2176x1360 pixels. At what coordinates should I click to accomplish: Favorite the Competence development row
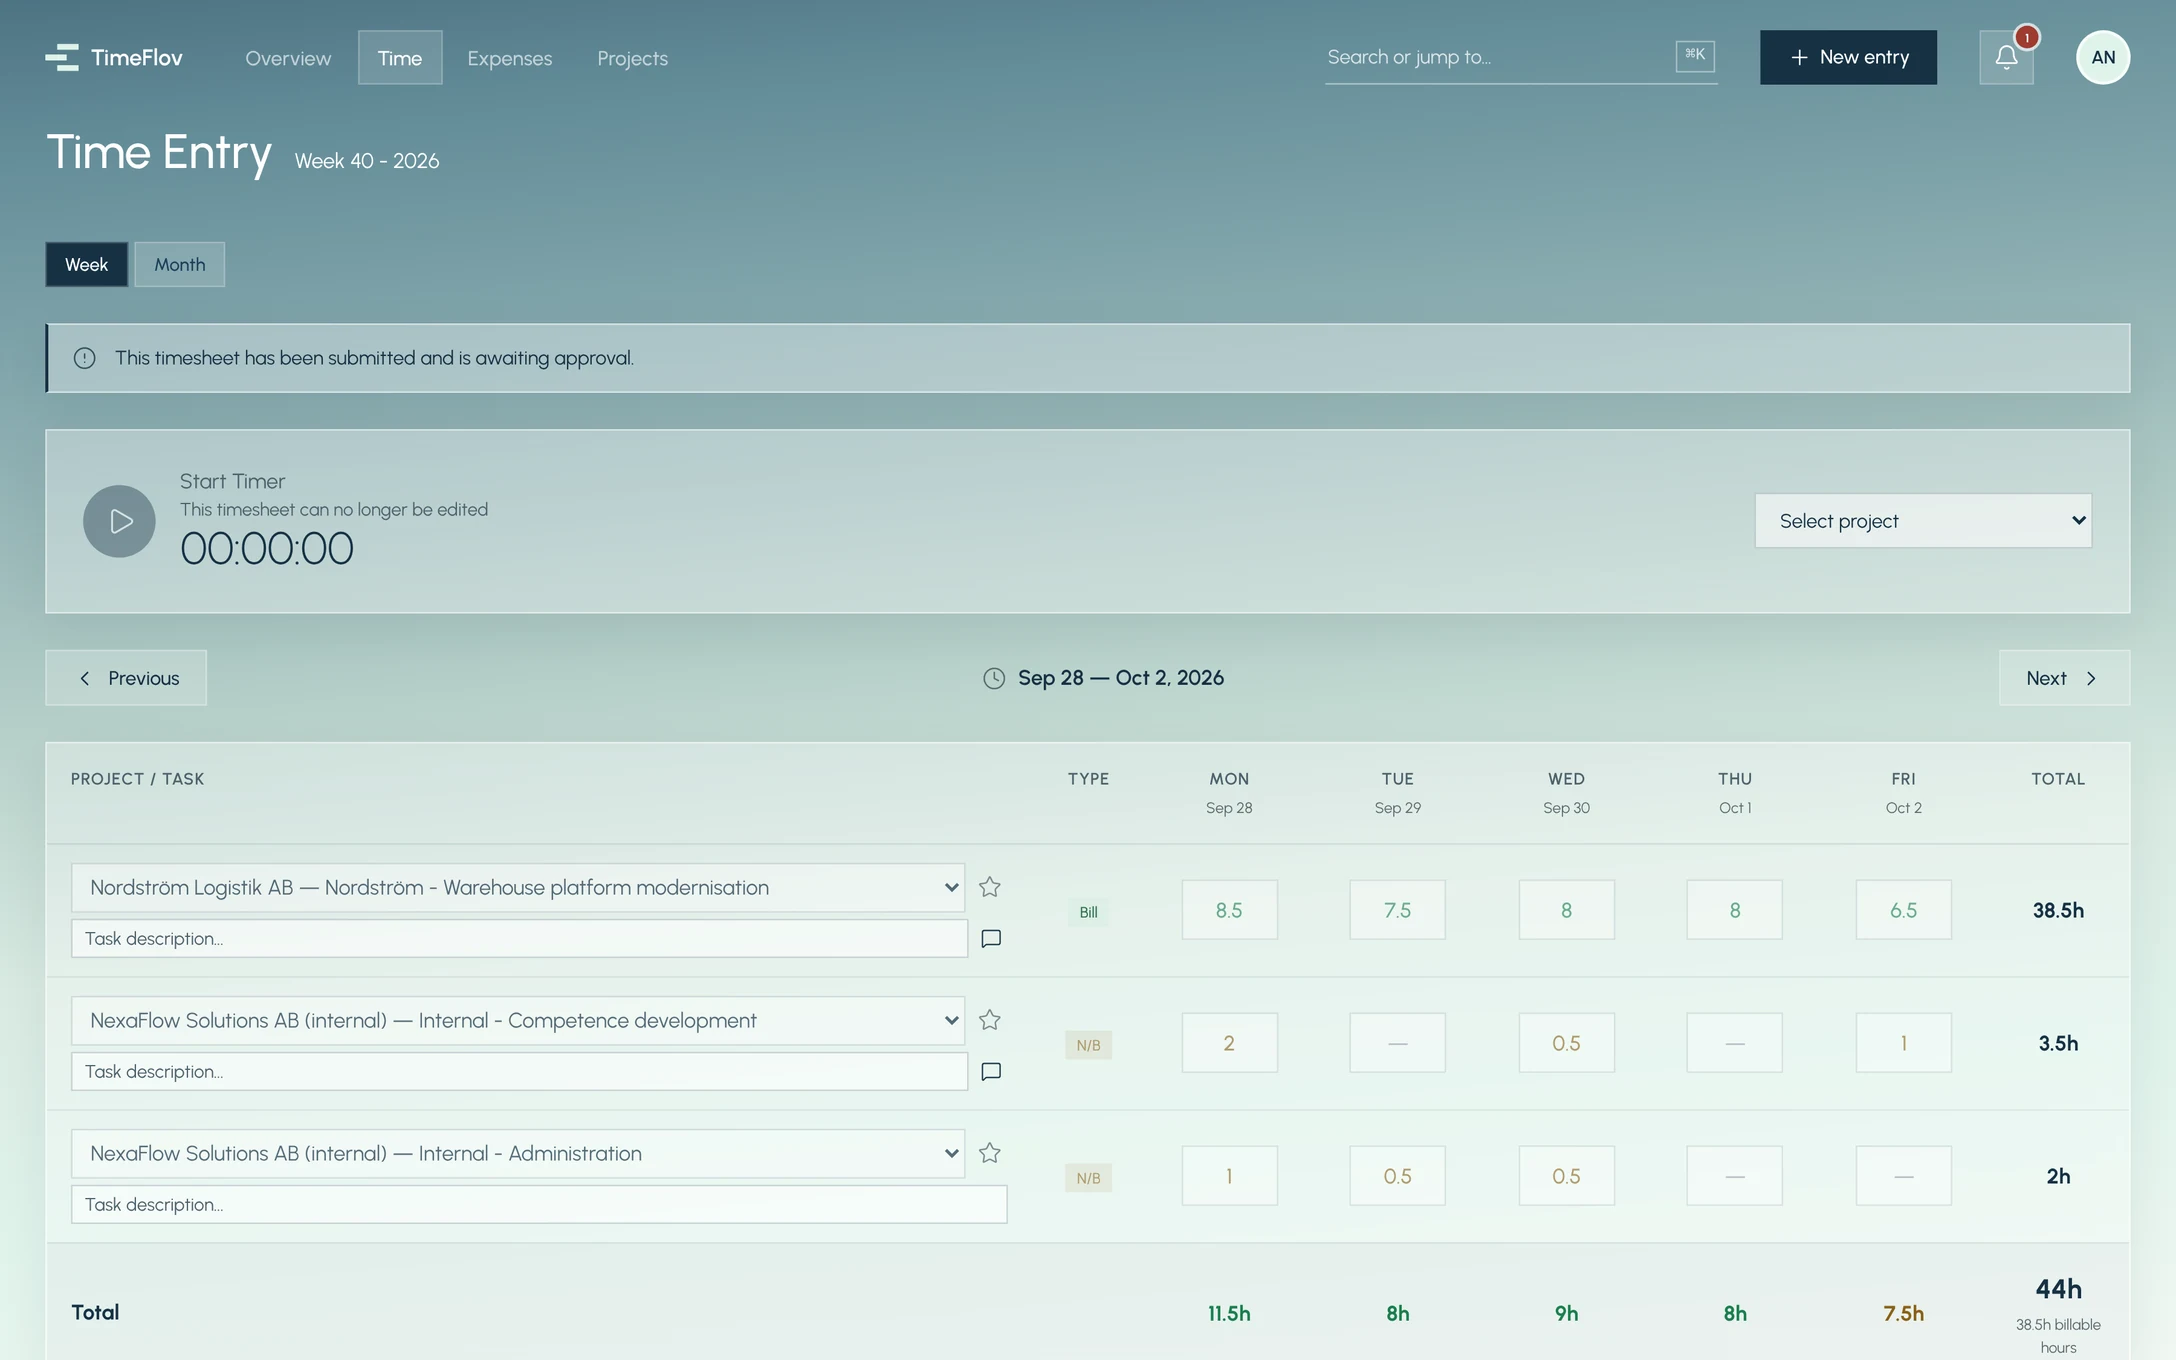point(990,1020)
